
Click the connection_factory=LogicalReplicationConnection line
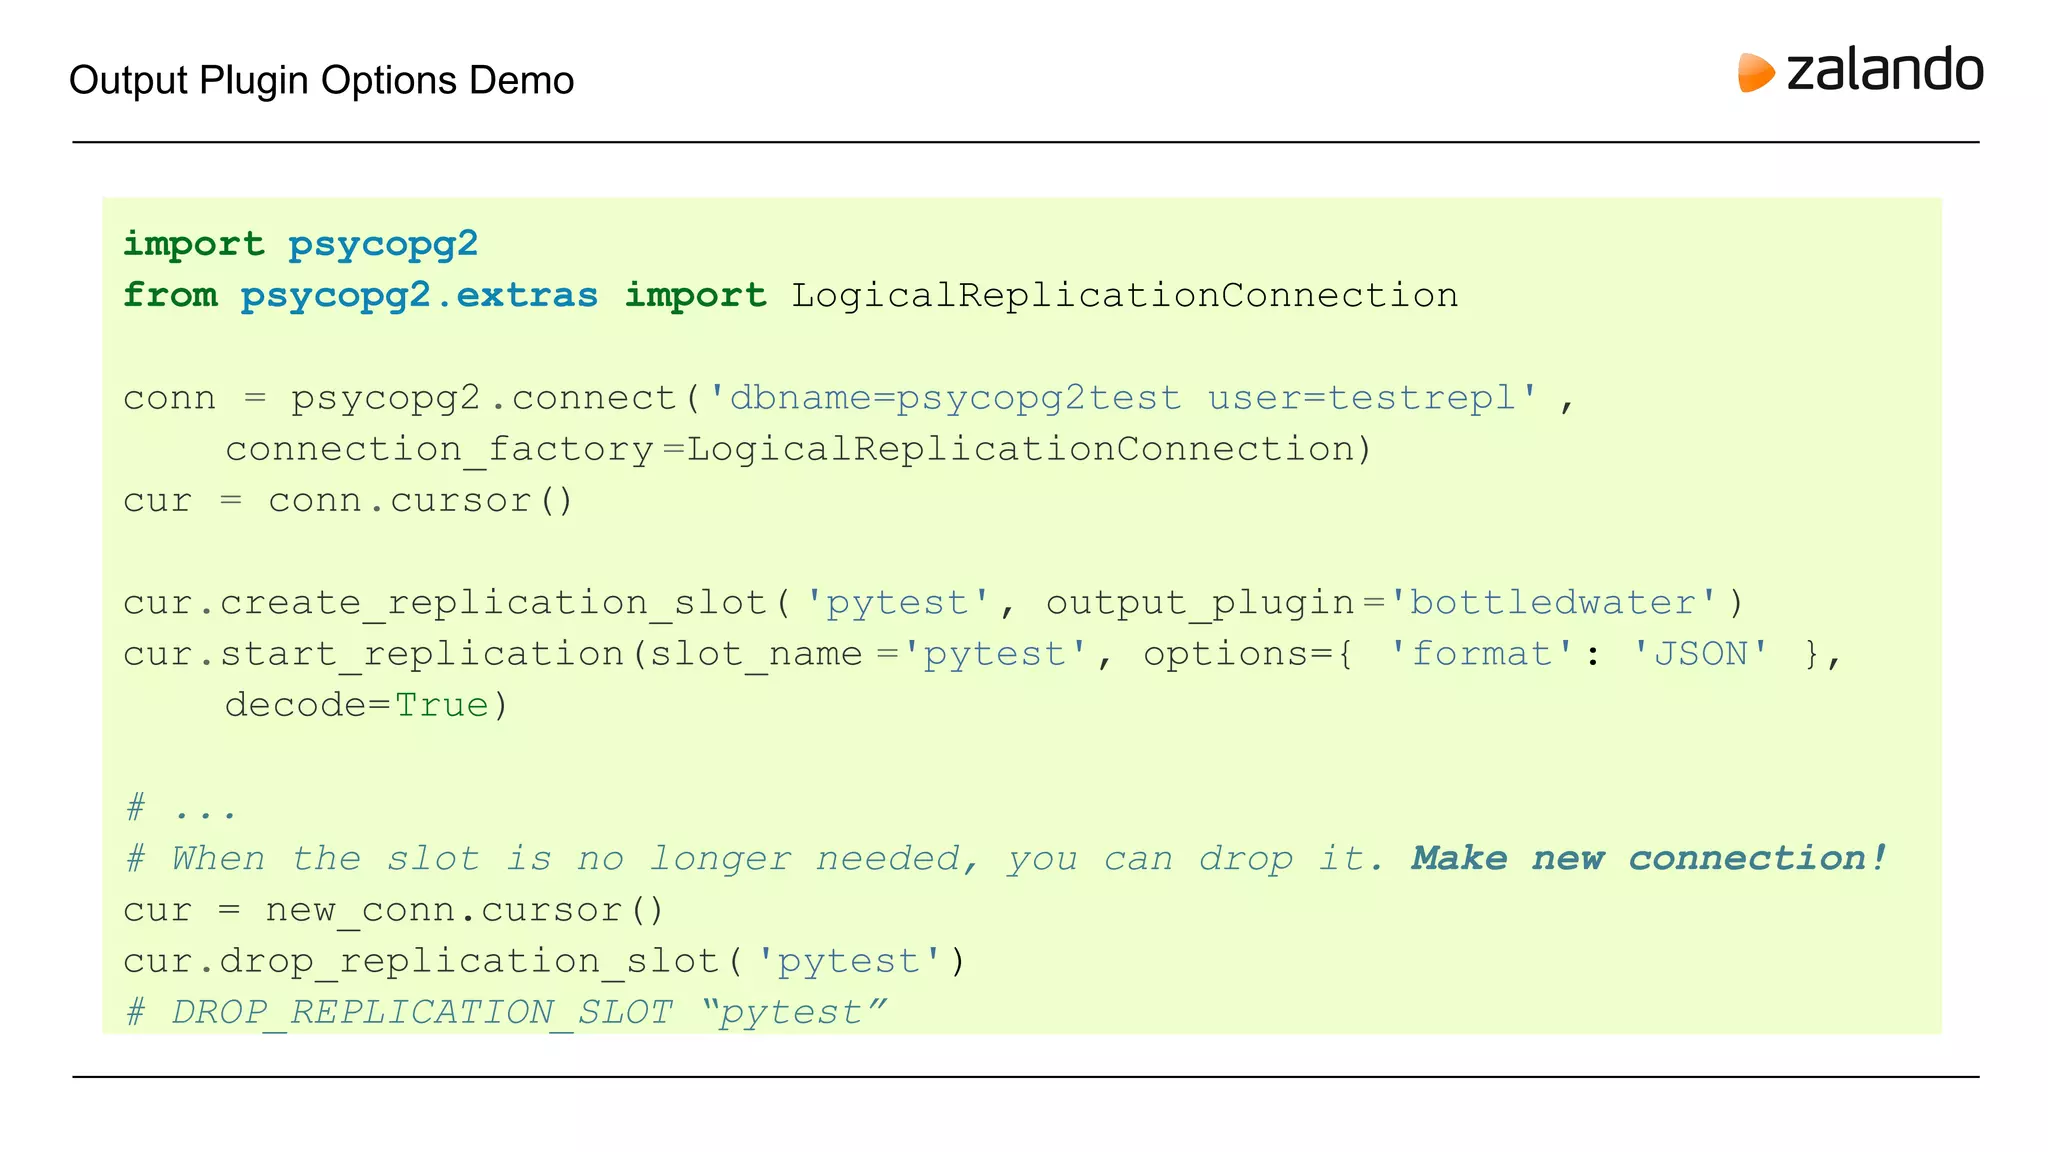click(x=798, y=449)
